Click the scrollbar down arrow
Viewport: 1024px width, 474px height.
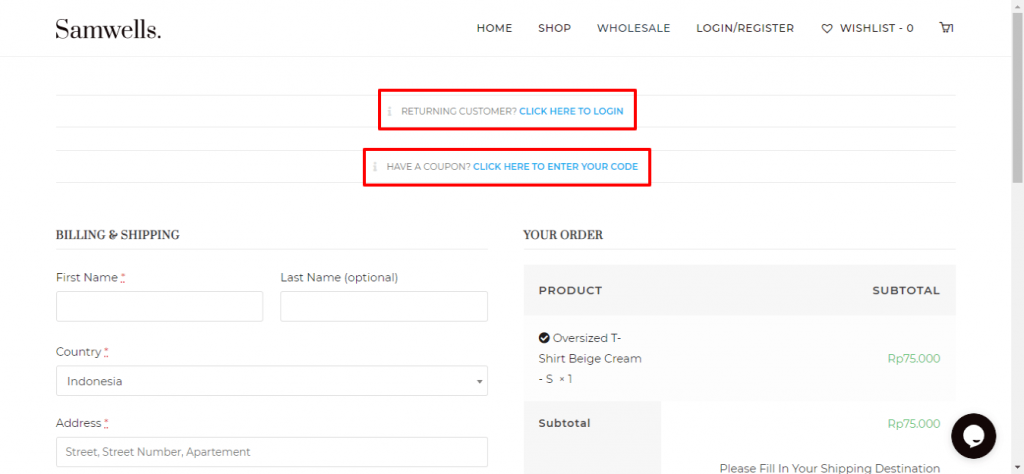(x=1016, y=467)
